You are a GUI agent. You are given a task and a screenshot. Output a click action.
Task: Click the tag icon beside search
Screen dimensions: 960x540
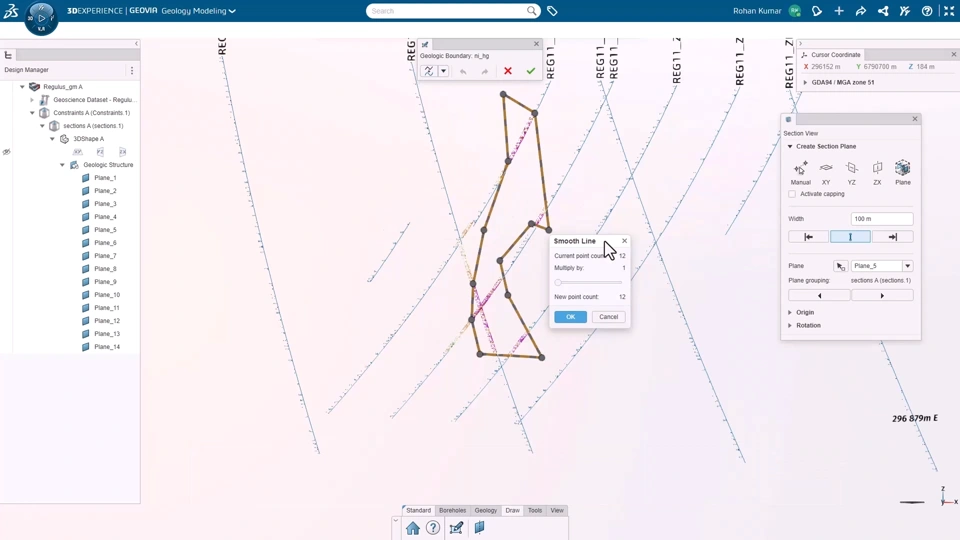pyautogui.click(x=552, y=11)
